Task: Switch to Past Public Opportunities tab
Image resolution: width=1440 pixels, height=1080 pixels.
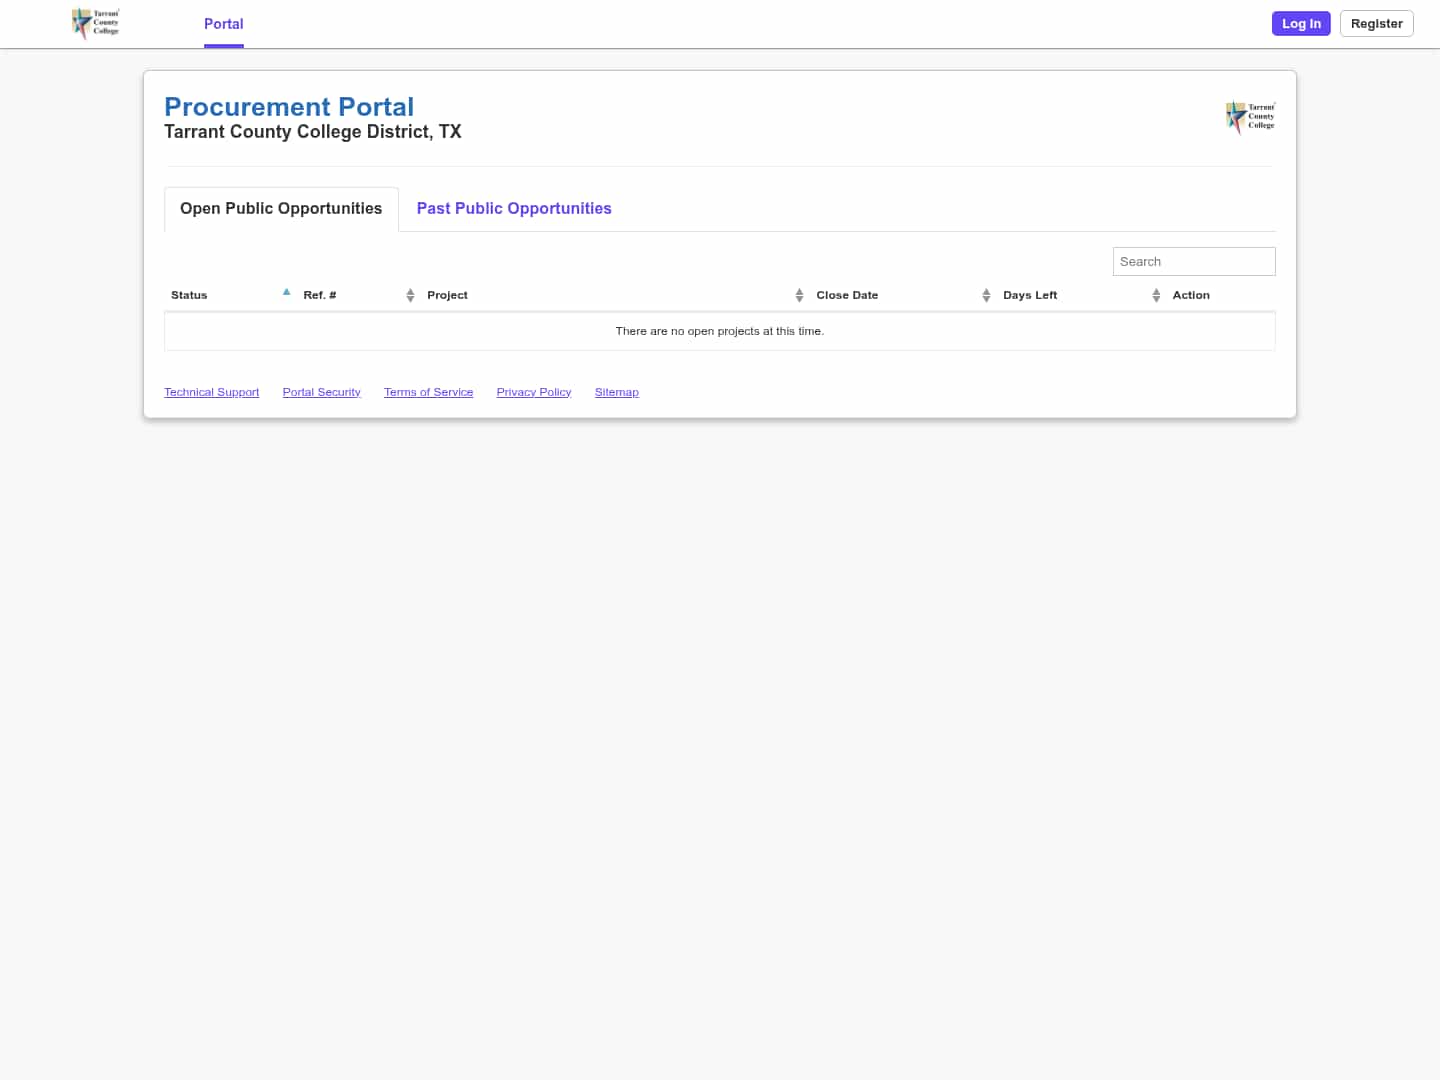Action: click(514, 209)
